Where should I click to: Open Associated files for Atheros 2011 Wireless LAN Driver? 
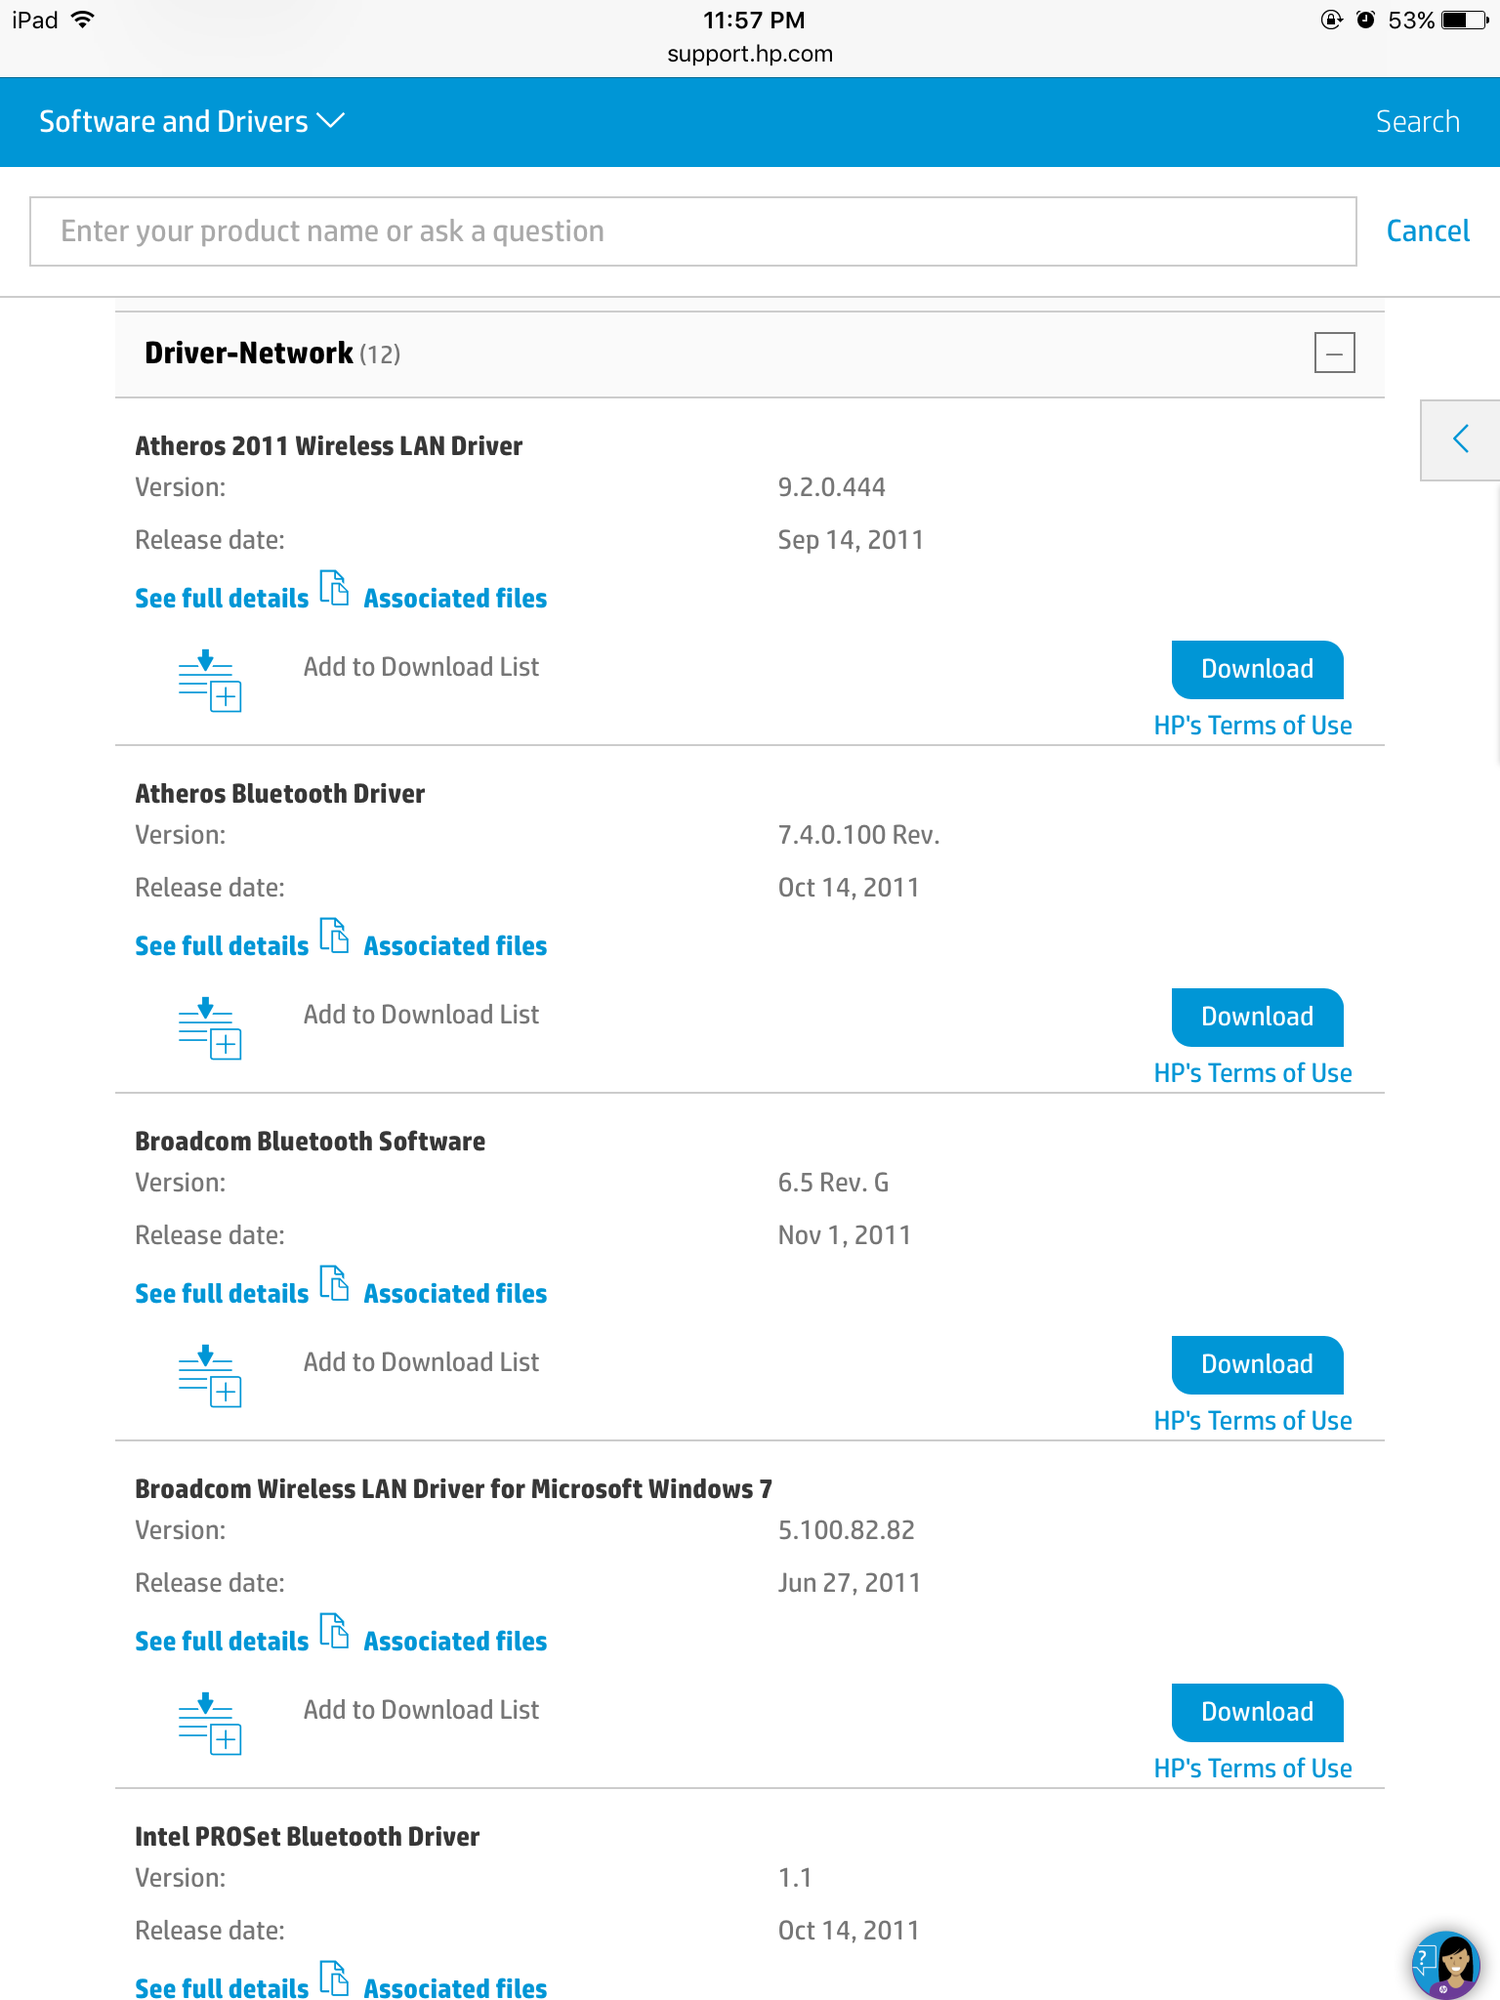455,597
